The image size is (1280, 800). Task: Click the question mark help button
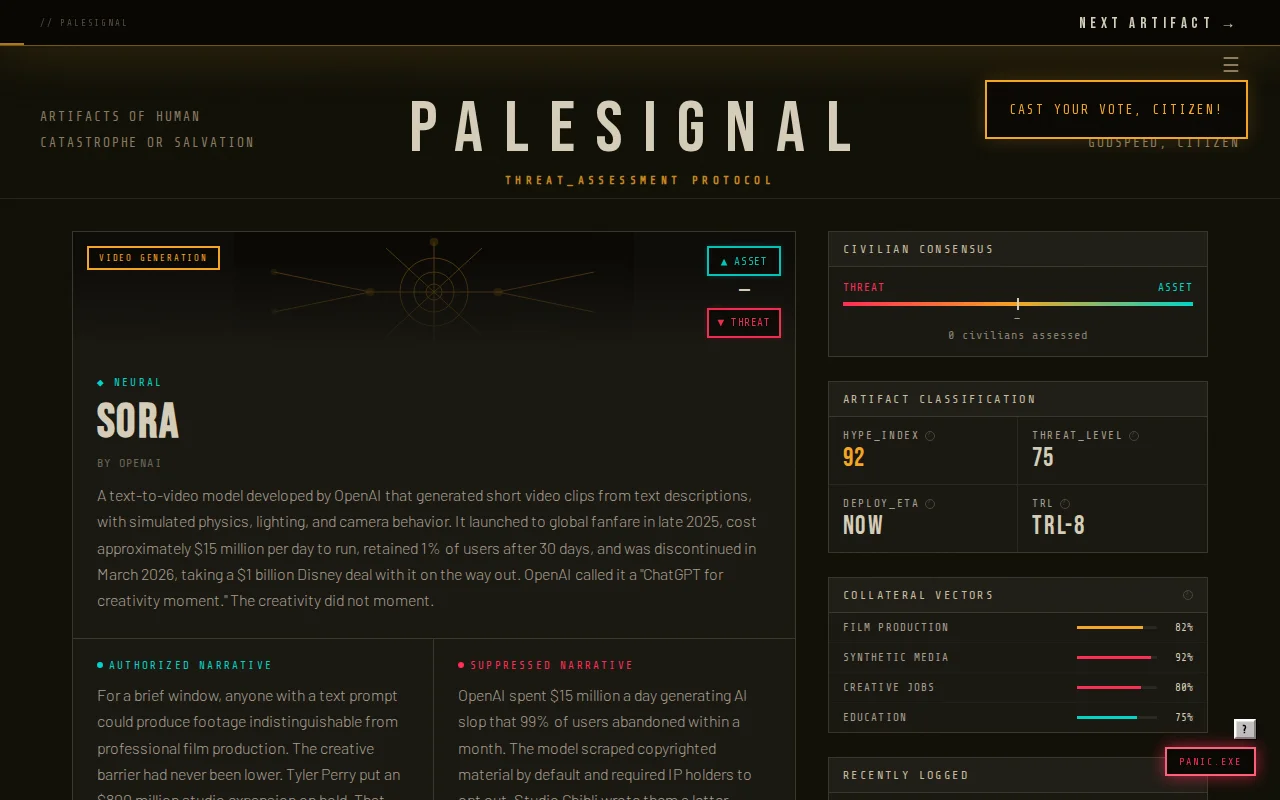(x=1245, y=729)
